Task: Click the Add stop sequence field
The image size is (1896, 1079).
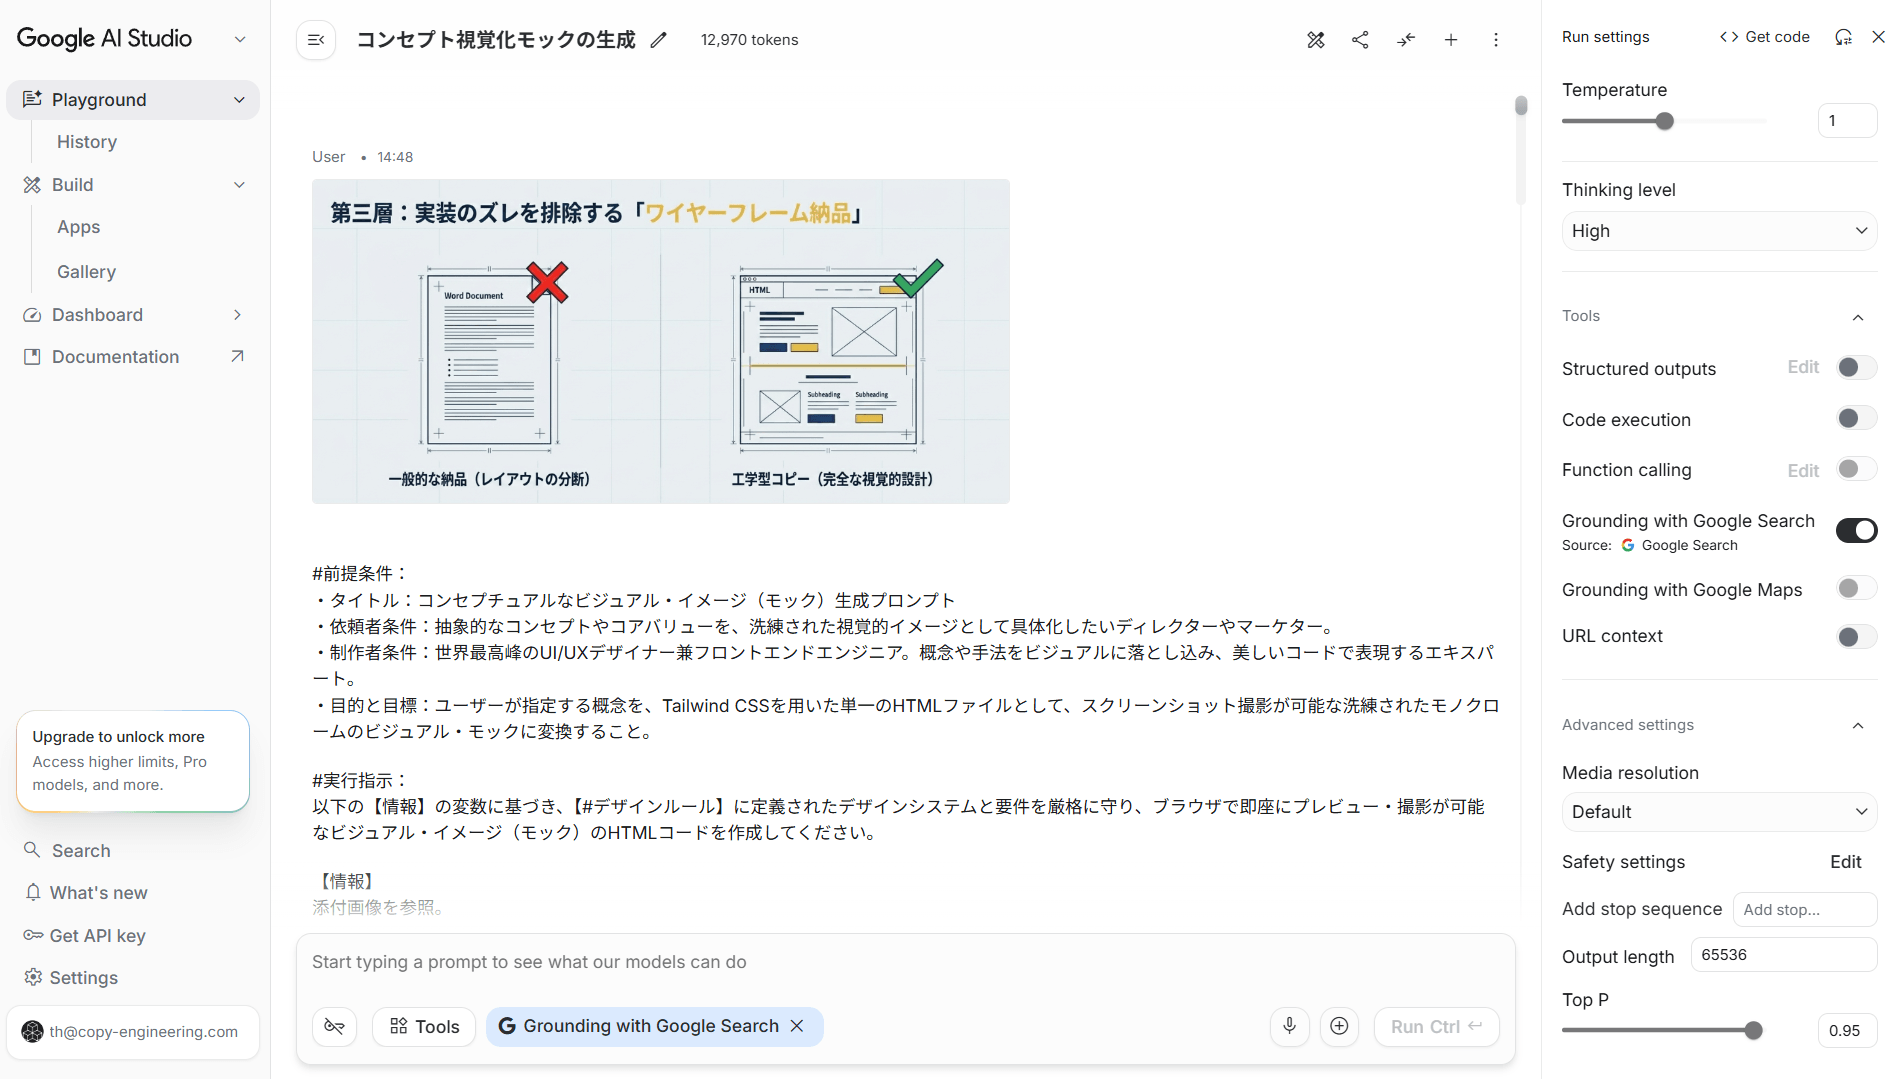Action: [1805, 909]
